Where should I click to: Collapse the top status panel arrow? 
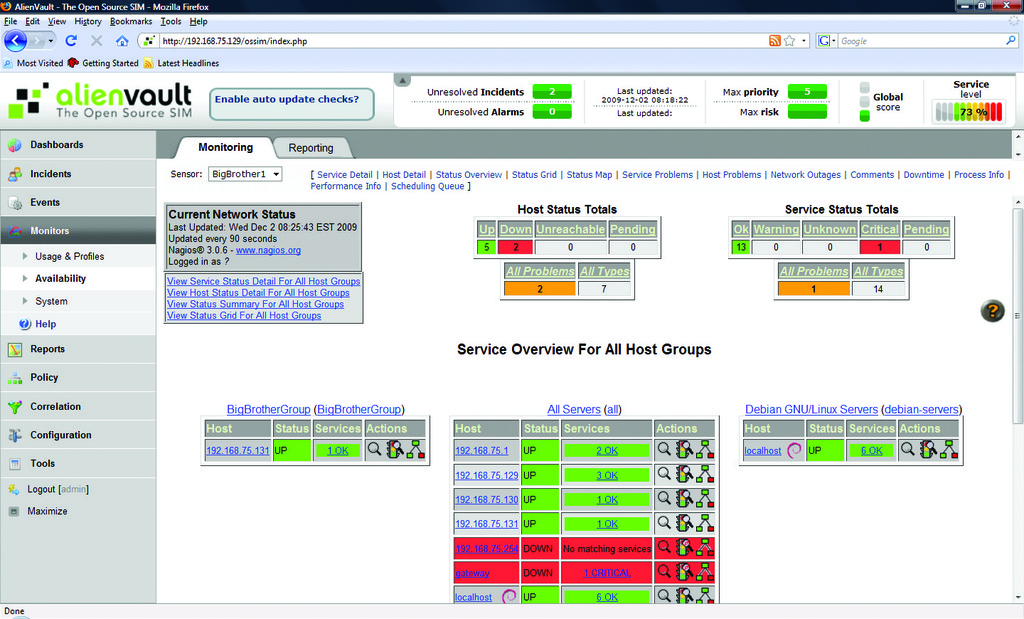point(402,80)
